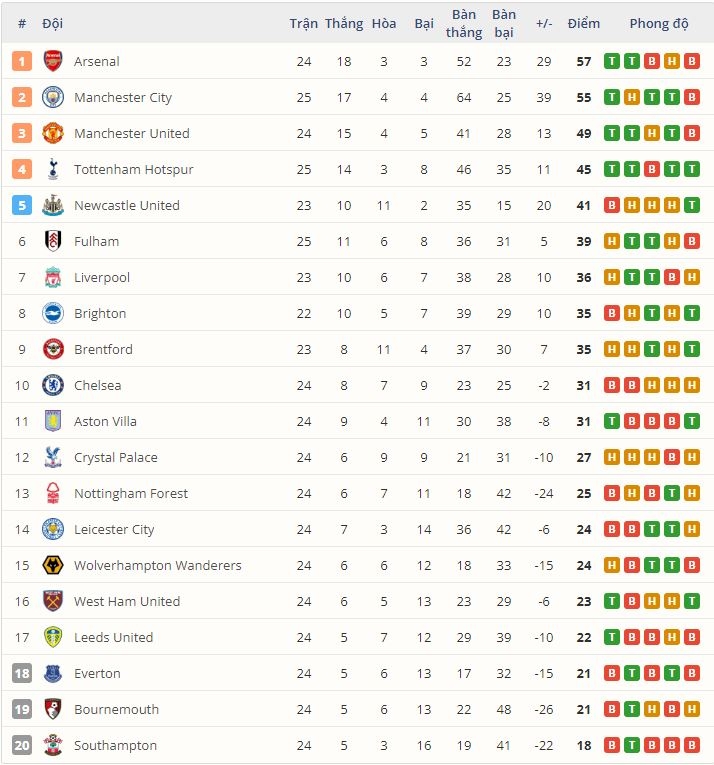
Task: Open the Brighton team link
Action: [x=100, y=313]
